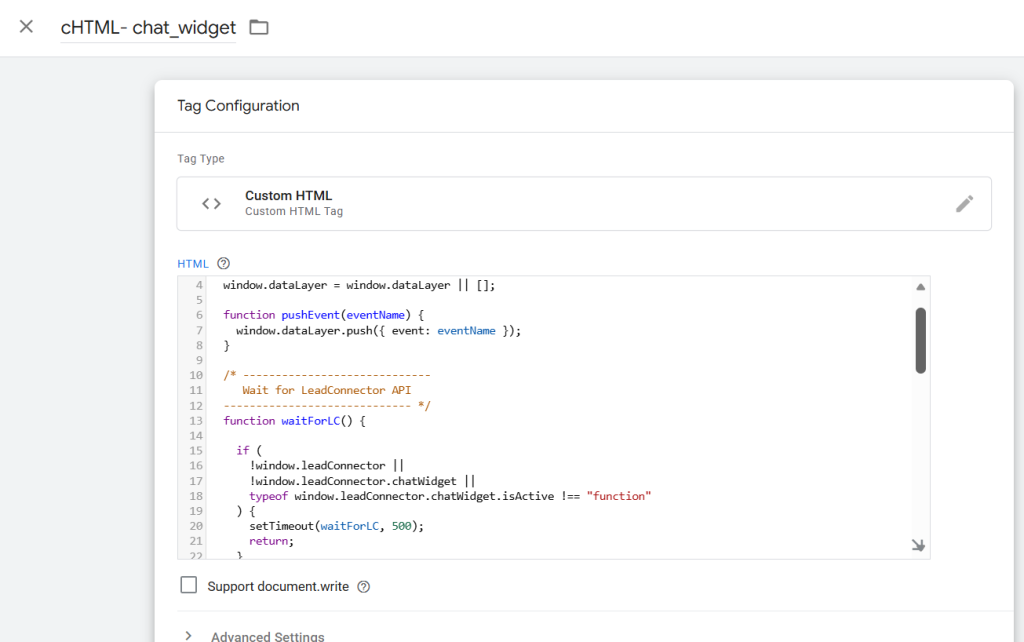Open the folder icon beside tag name
This screenshot has width=1024, height=642.
pos(259,27)
